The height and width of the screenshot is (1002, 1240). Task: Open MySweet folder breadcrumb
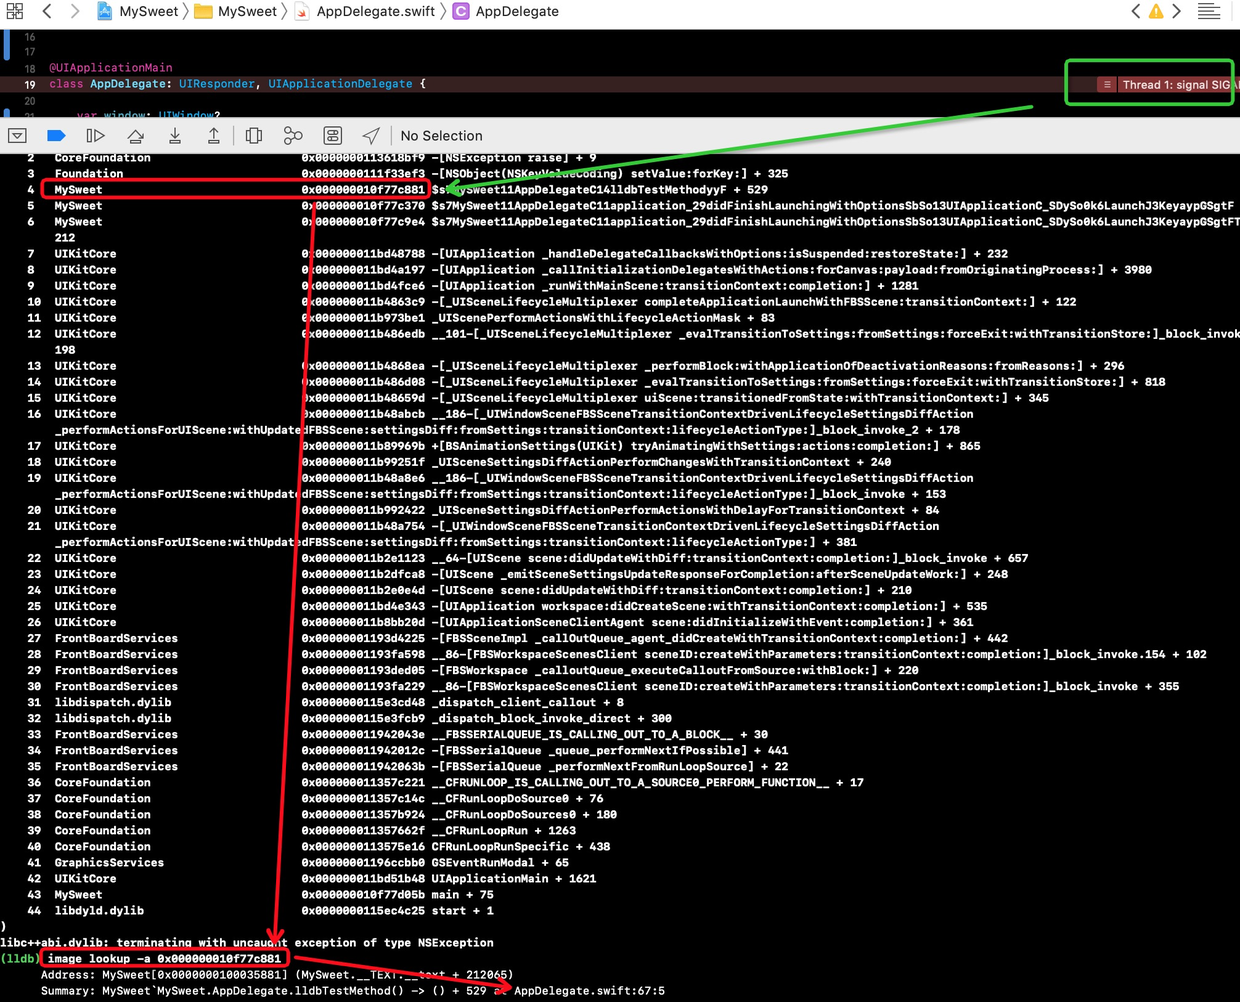(235, 11)
